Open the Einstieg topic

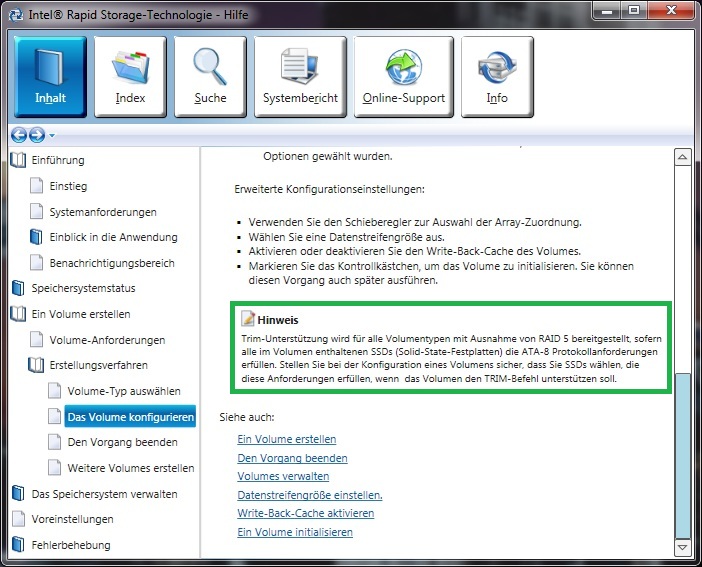pyautogui.click(x=68, y=186)
